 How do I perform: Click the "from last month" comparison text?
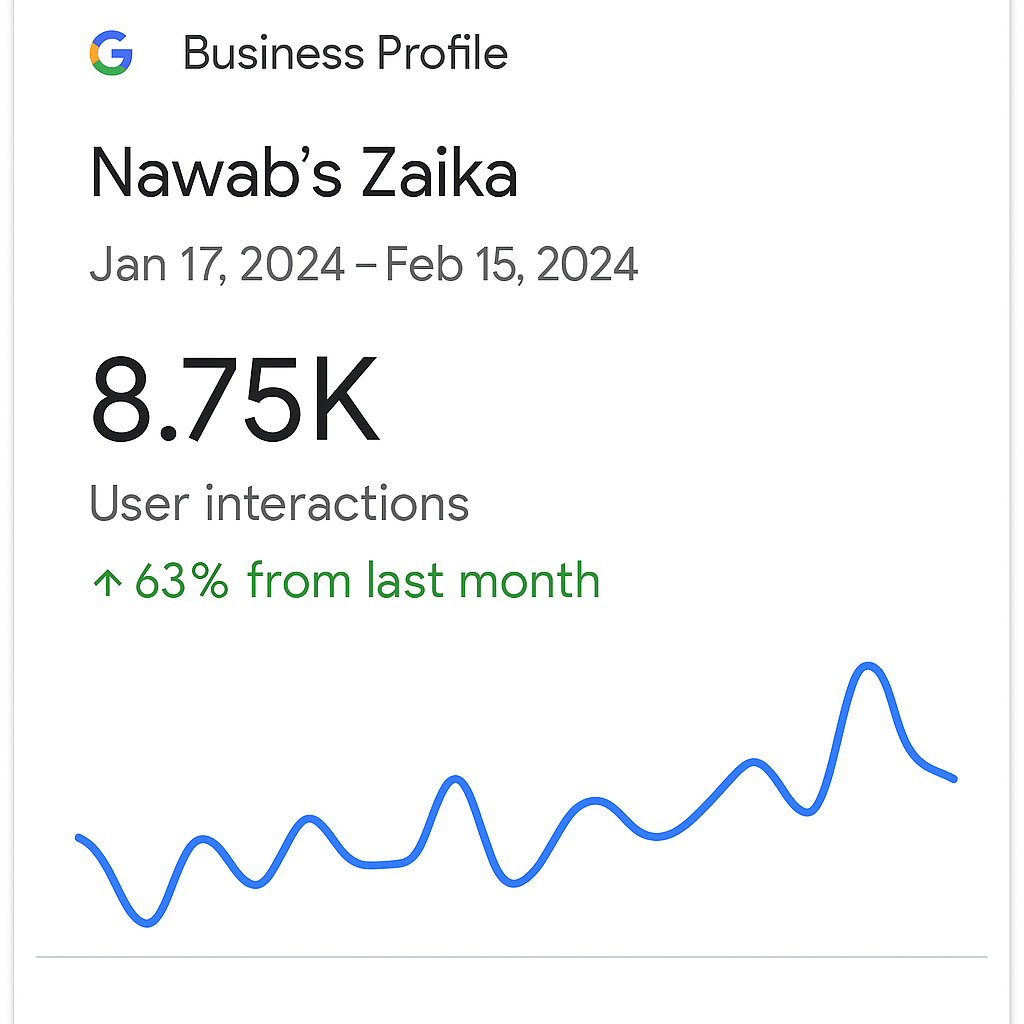tap(423, 581)
